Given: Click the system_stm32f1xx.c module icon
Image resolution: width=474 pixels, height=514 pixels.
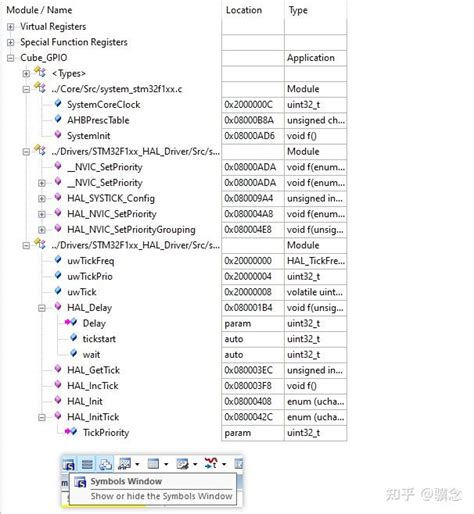Looking at the screenshot, I should tap(40, 88).
